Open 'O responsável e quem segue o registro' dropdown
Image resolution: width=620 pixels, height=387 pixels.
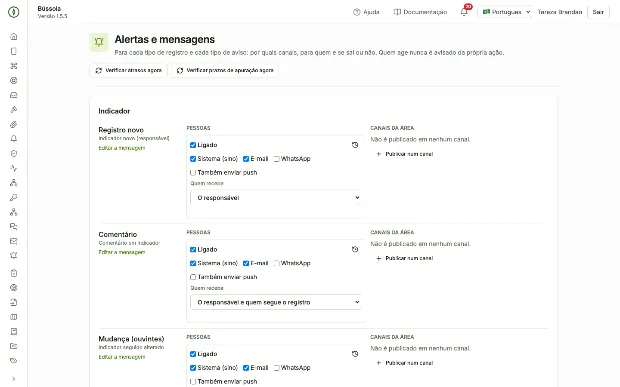point(276,302)
